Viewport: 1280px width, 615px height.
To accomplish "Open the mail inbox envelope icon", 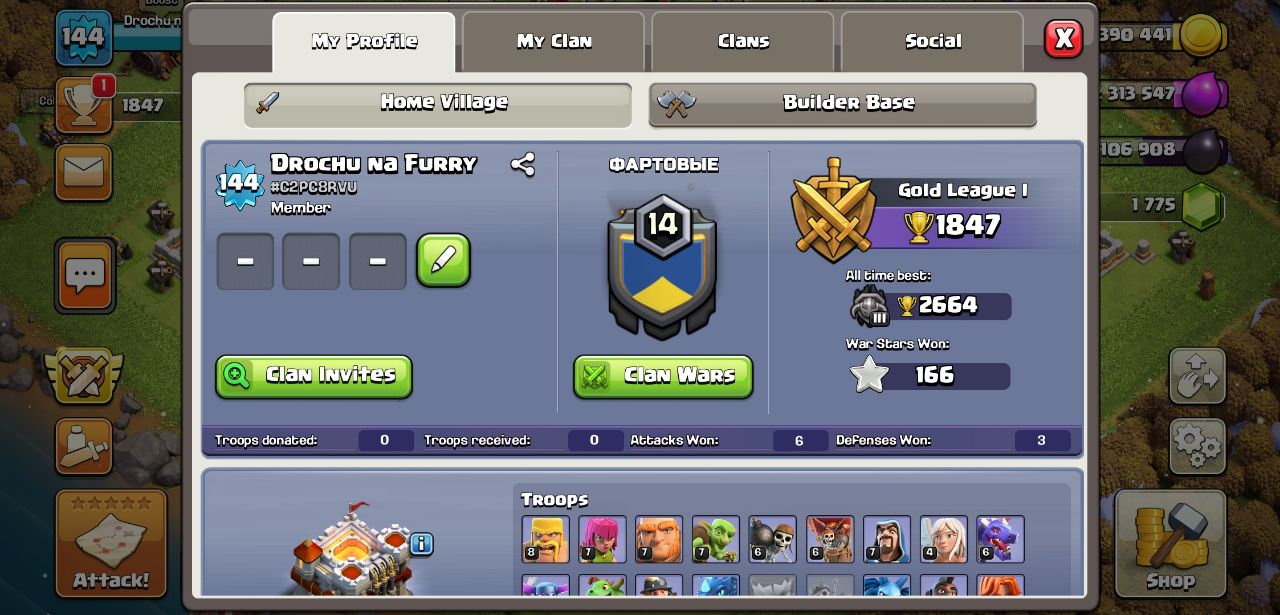I will 84,172.
